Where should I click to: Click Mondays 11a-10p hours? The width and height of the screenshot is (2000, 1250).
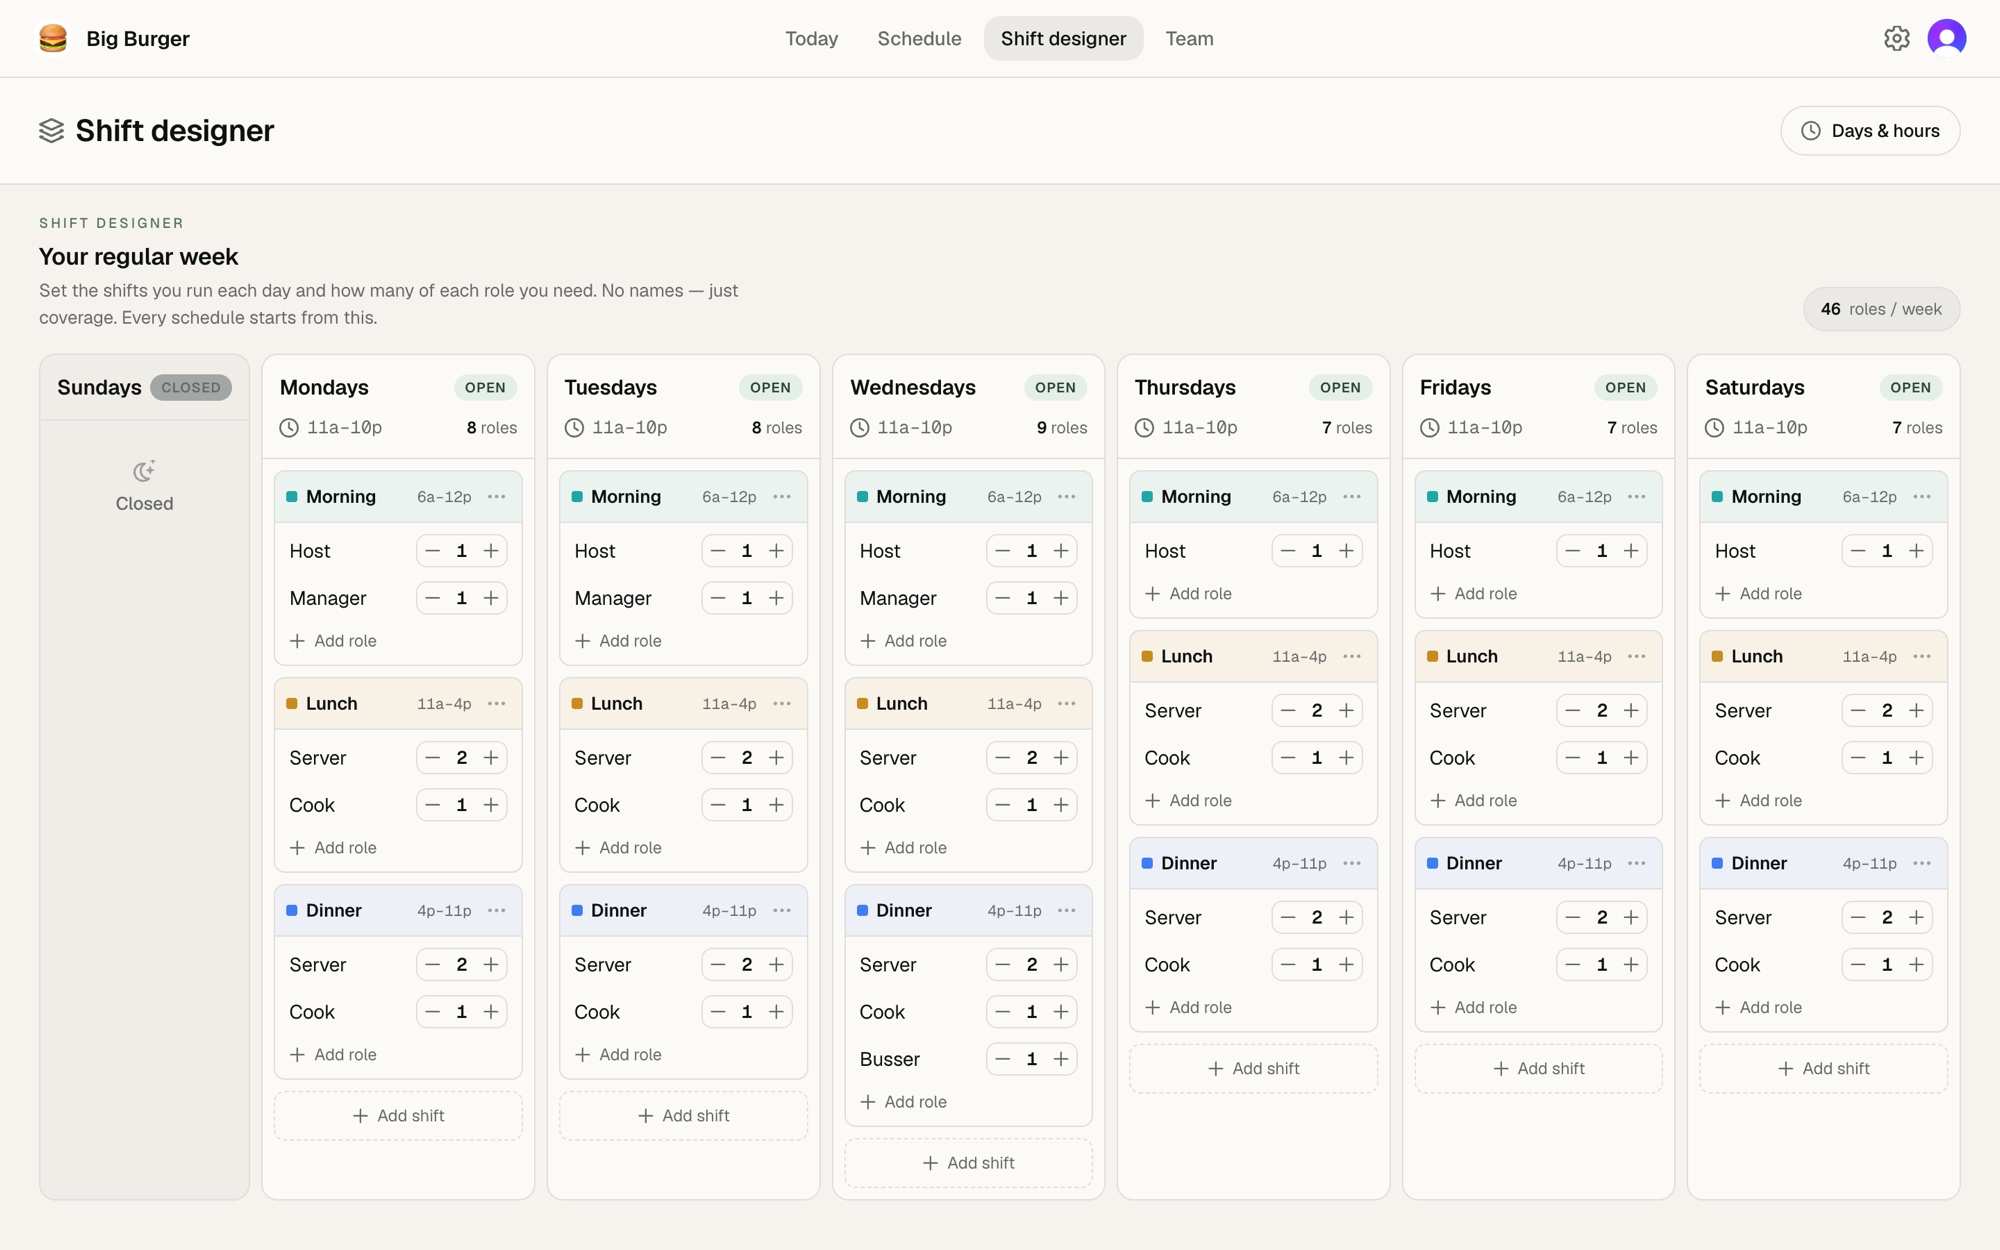point(331,428)
